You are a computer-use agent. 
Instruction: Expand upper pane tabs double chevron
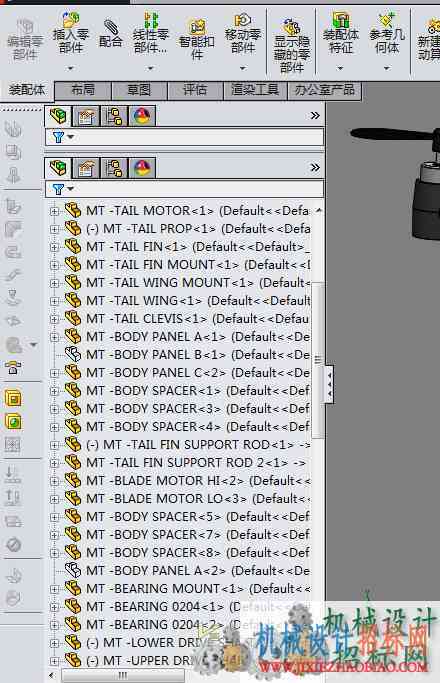click(x=315, y=115)
